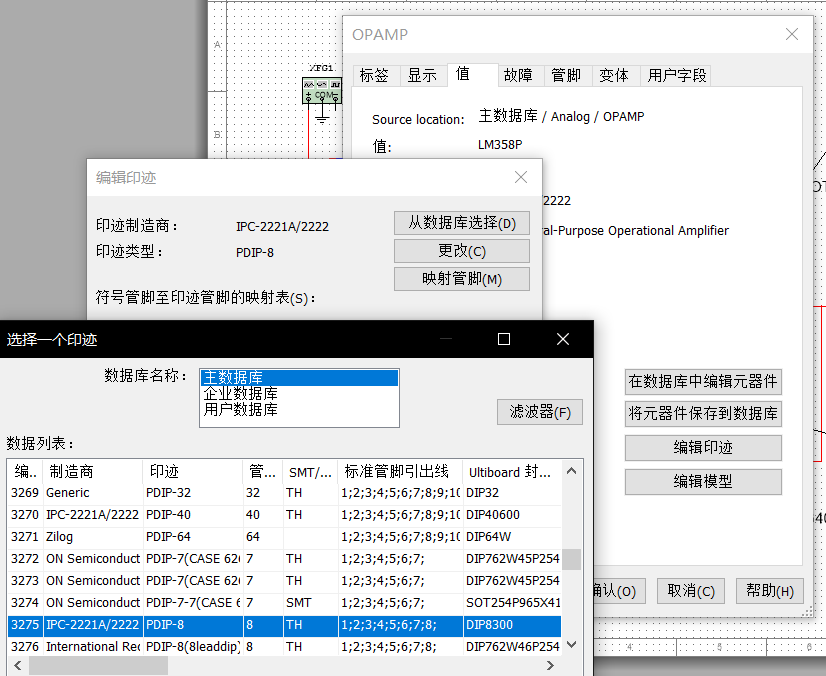Sort by the 制造商 column header

(x=93, y=472)
